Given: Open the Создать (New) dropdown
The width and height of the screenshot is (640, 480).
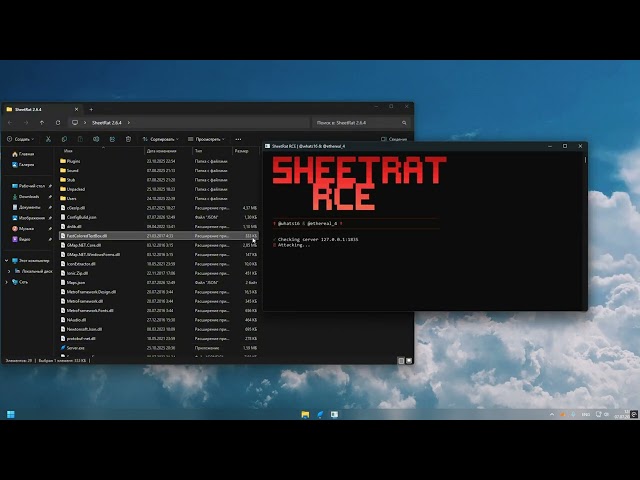Looking at the screenshot, I should (x=20, y=139).
